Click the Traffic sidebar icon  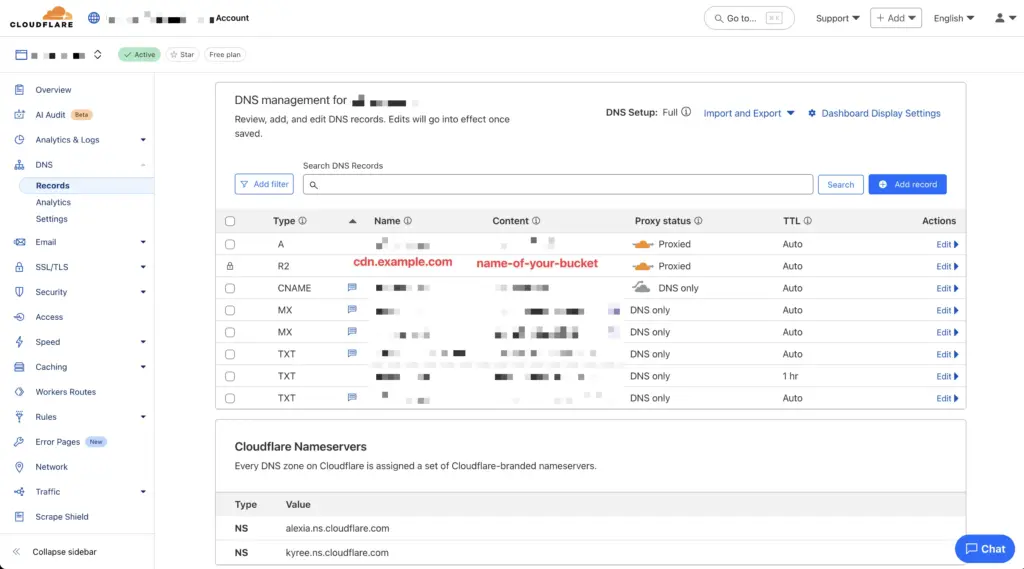(20, 491)
